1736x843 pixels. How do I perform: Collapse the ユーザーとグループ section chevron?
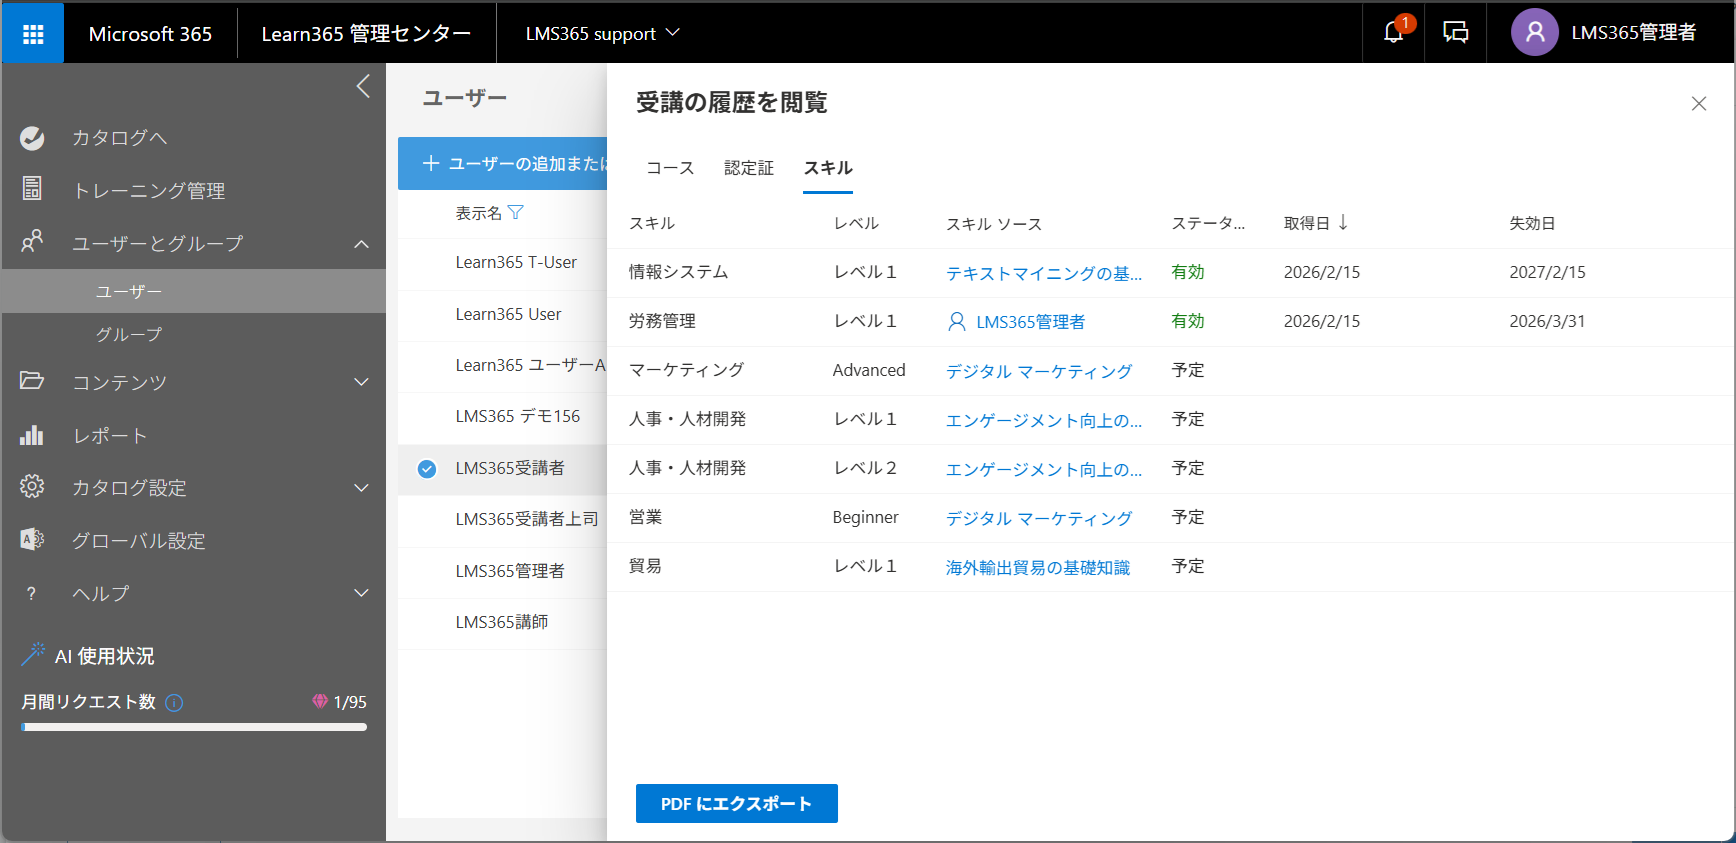[x=361, y=244]
